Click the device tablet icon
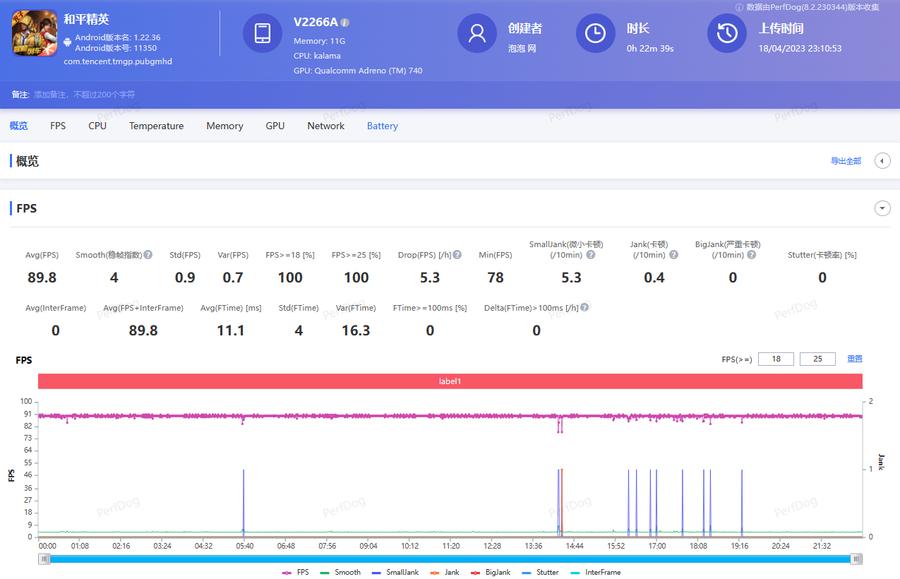 coord(262,33)
